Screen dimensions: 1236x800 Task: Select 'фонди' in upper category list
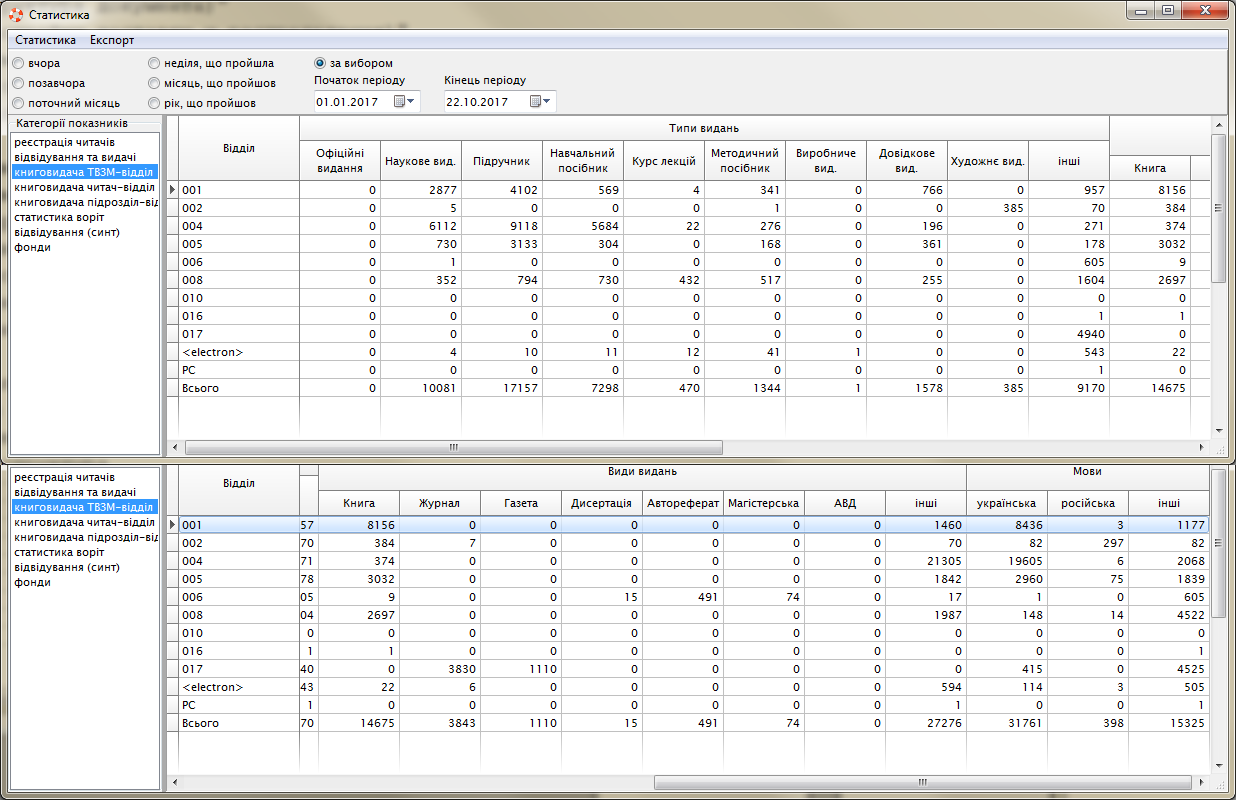tap(32, 247)
